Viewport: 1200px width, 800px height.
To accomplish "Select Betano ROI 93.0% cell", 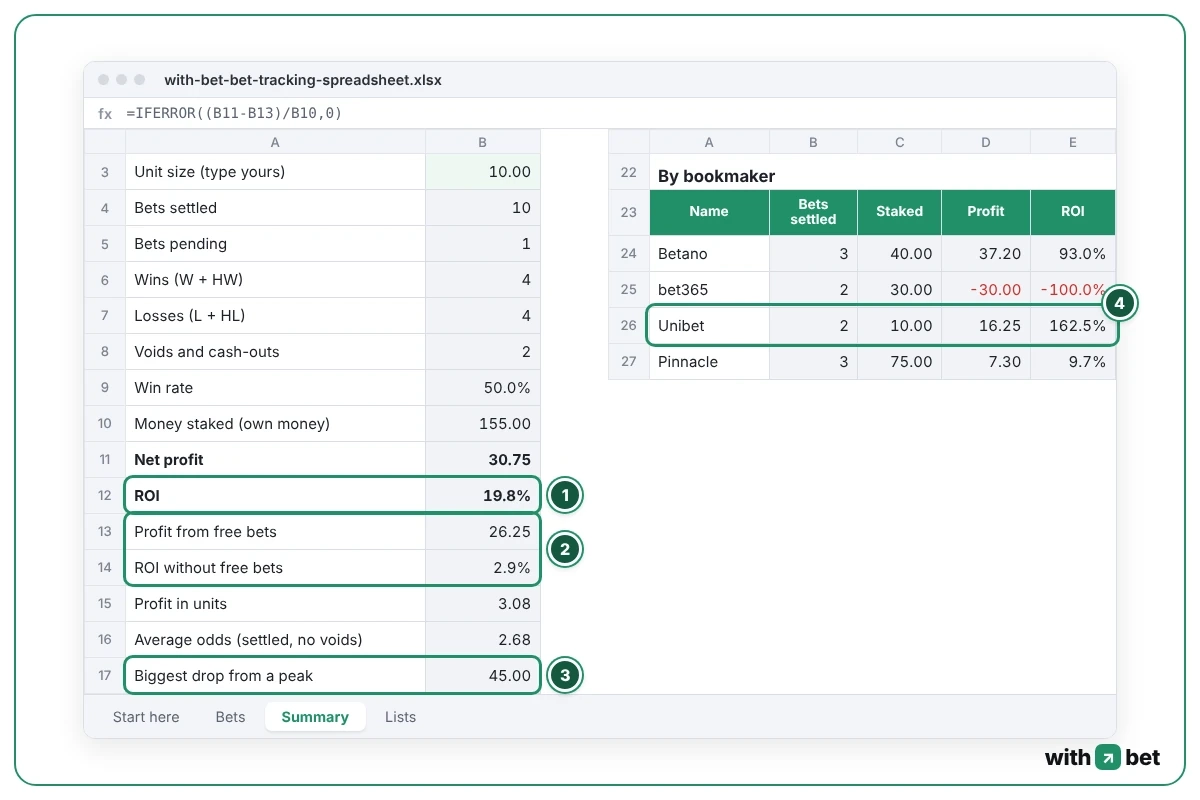I will click(x=1072, y=254).
